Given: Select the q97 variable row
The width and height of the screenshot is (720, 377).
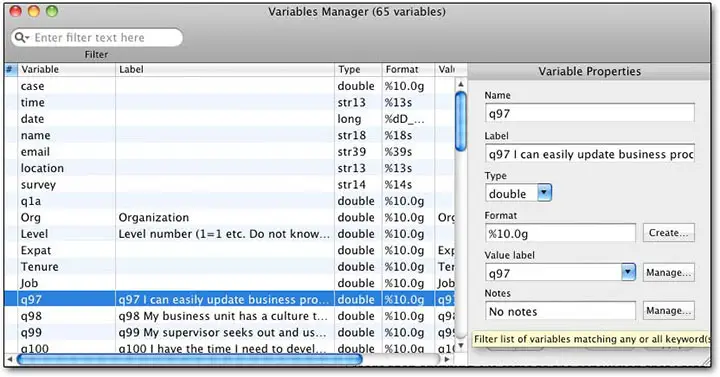Looking at the screenshot, I should 229,300.
